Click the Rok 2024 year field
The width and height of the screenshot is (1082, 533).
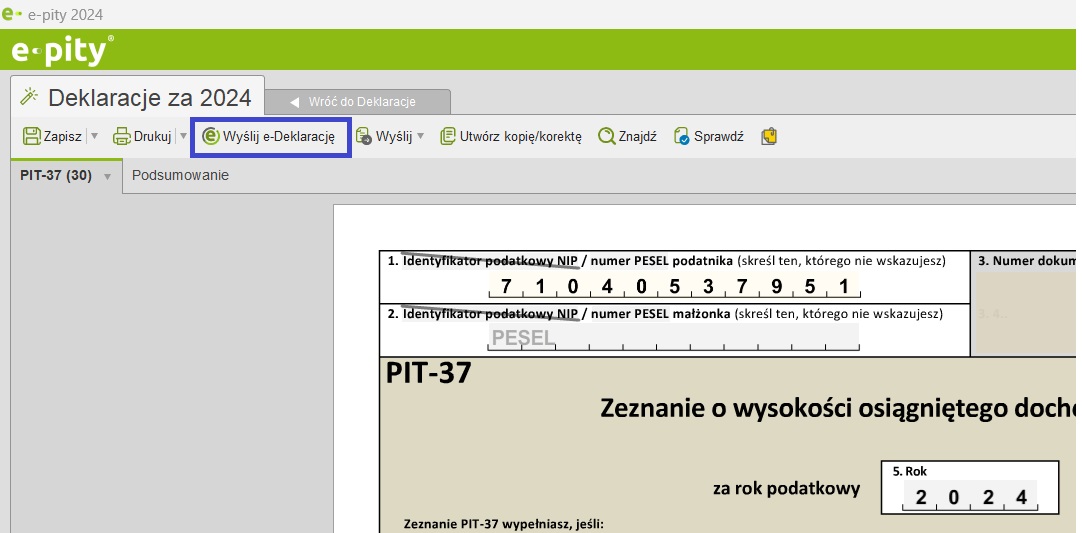969,497
